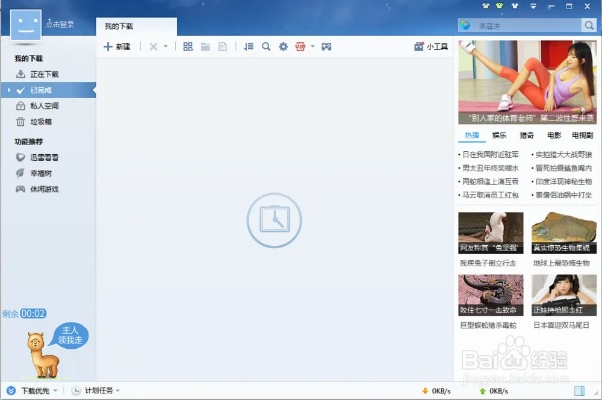Select 已完成 in the sidebar
This screenshot has width=602, height=400.
(48, 90)
